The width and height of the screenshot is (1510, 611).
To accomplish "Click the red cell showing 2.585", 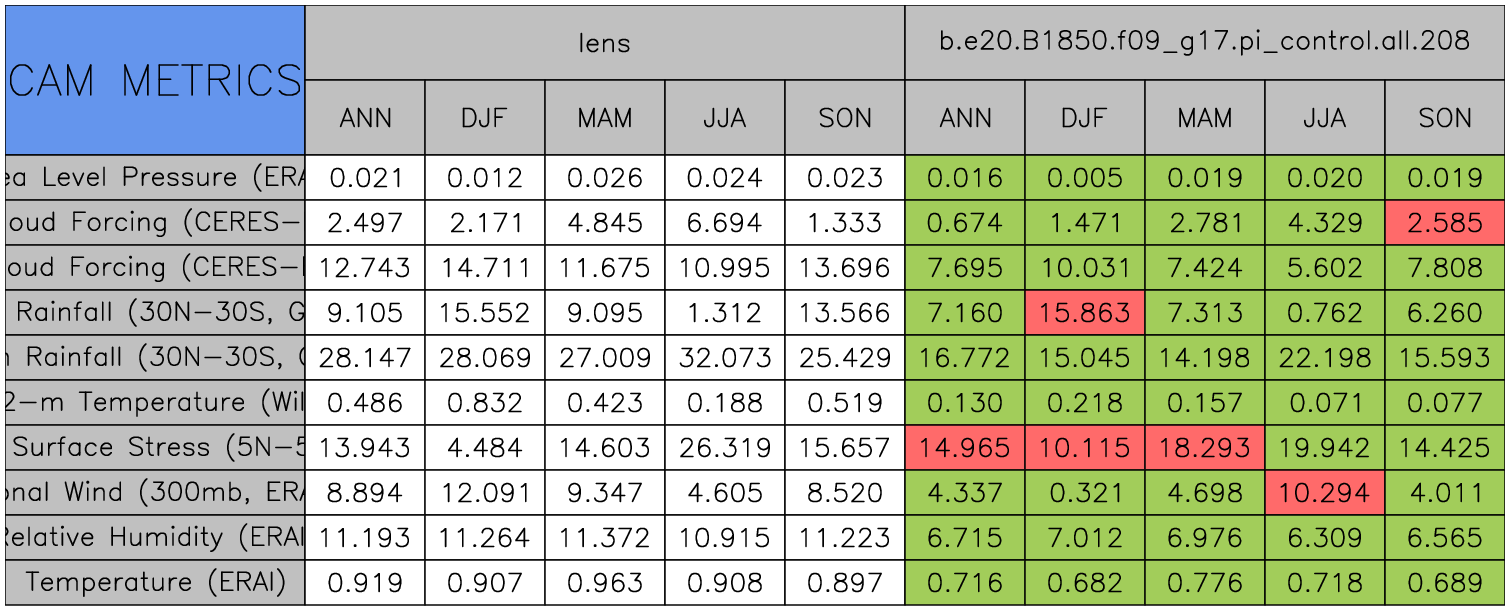I will pyautogui.click(x=1445, y=223).
